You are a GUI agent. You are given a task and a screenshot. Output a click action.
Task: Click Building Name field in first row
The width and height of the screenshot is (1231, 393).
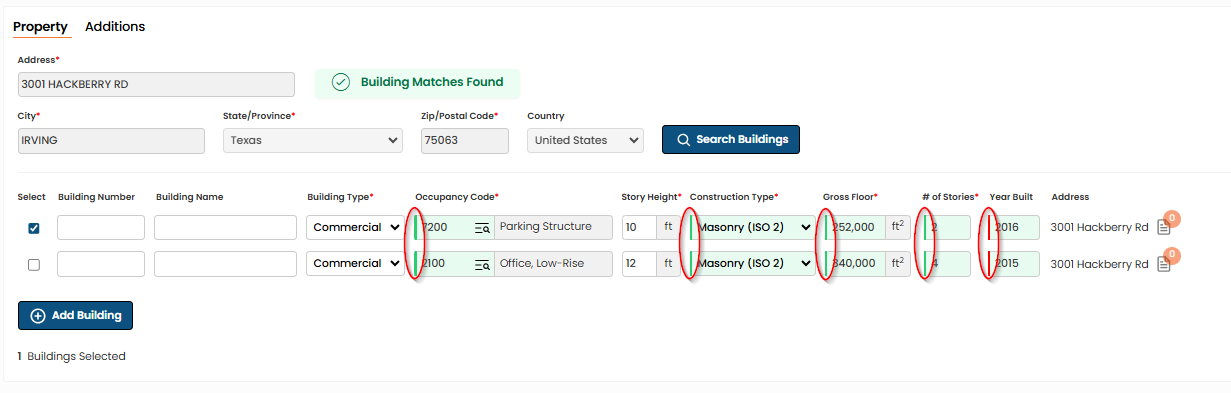tap(225, 228)
